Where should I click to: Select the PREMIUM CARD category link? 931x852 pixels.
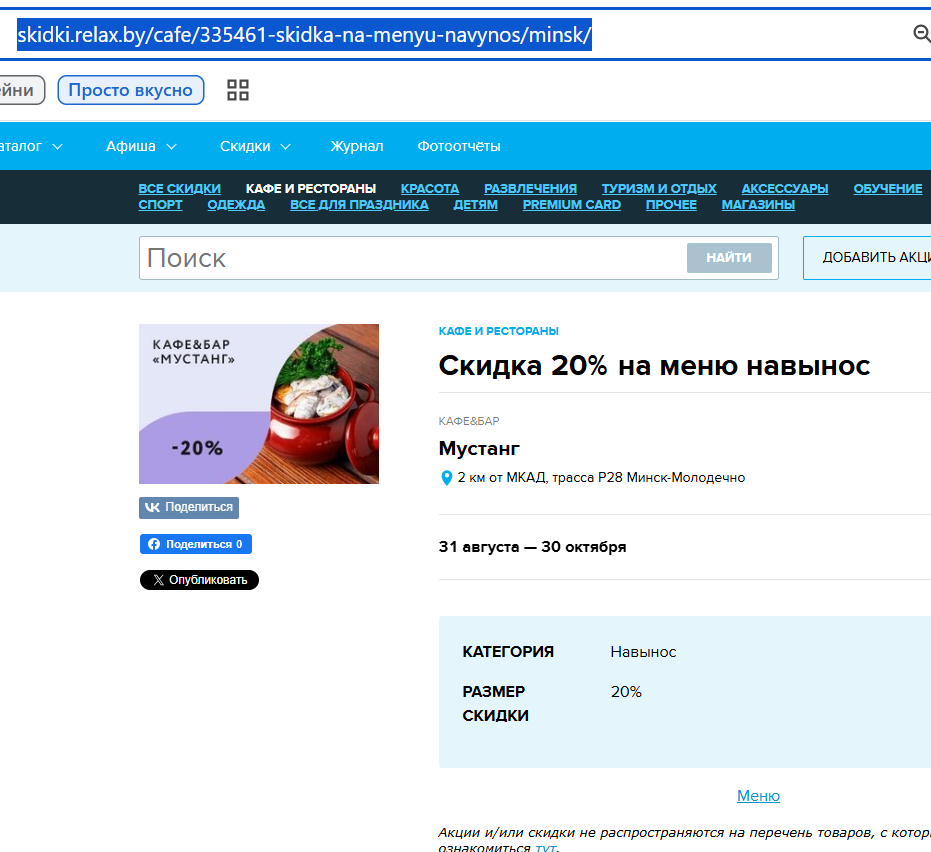tap(572, 205)
